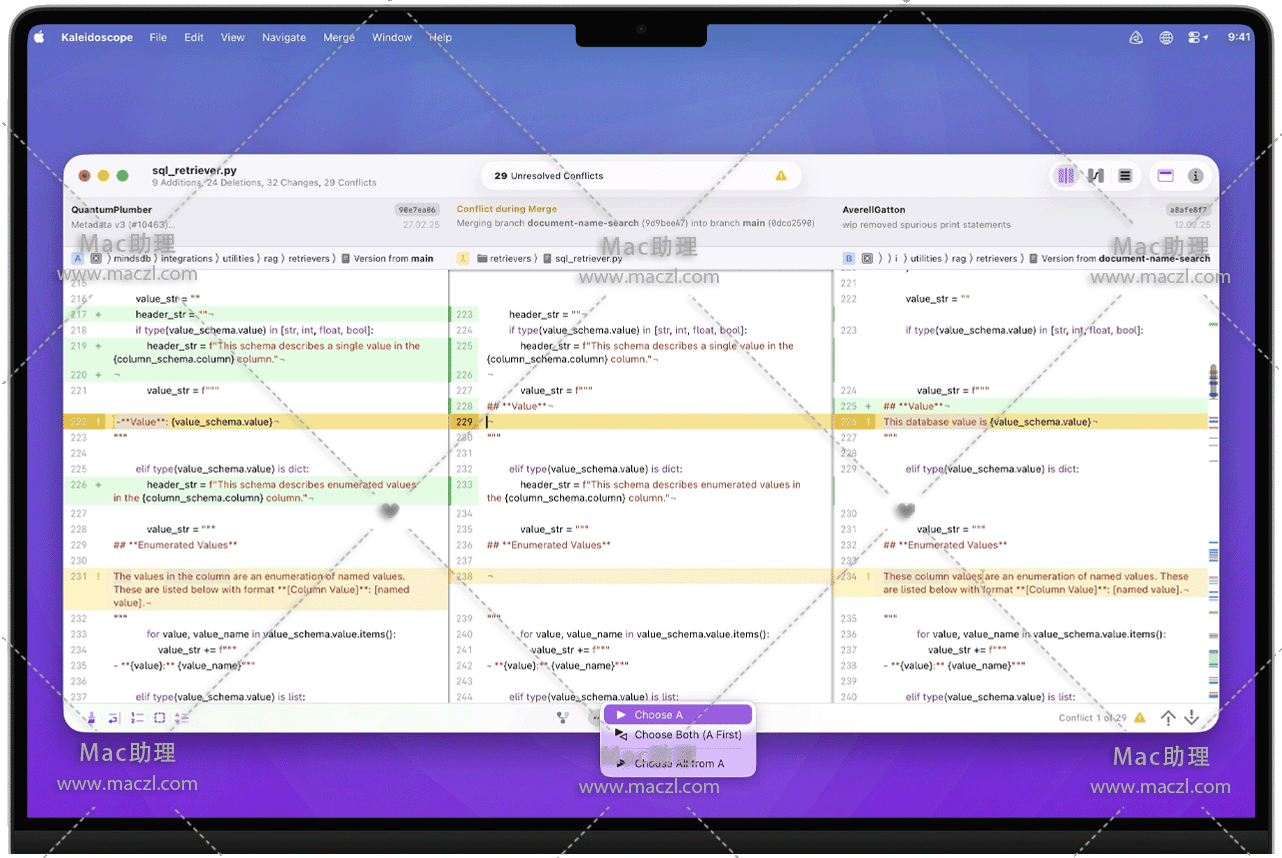Viewport: 1282px width, 858px height.
Task: Toggle the A badge in left path bar
Action: pyautogui.click(x=77, y=258)
